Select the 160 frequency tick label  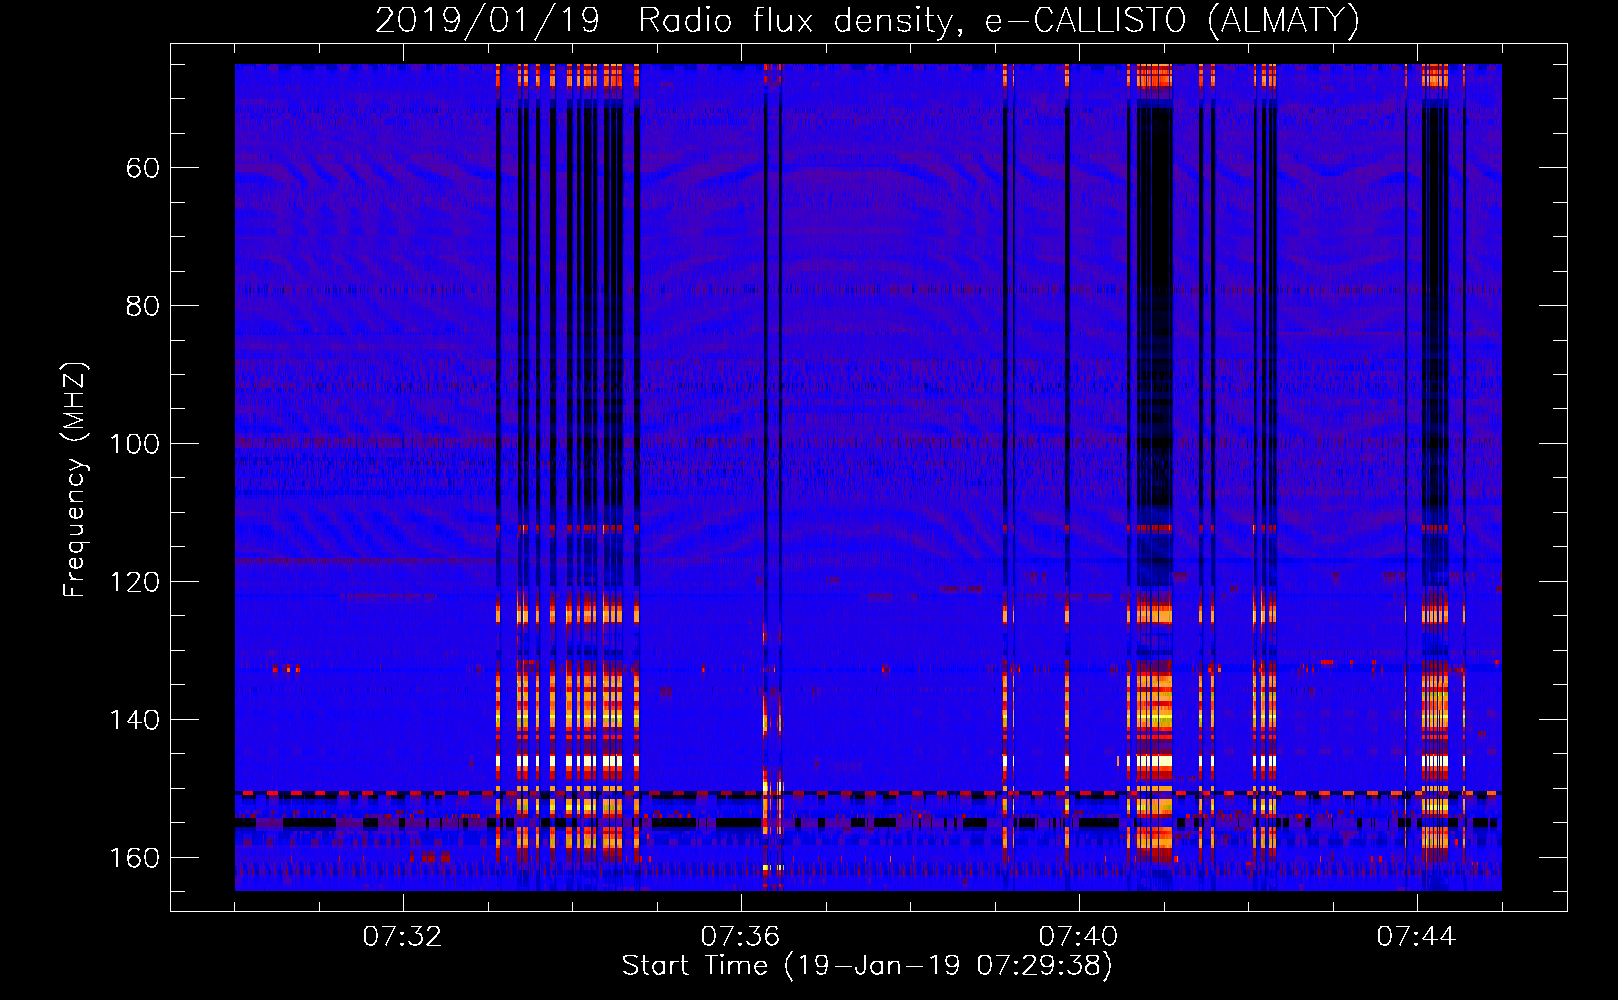click(134, 858)
